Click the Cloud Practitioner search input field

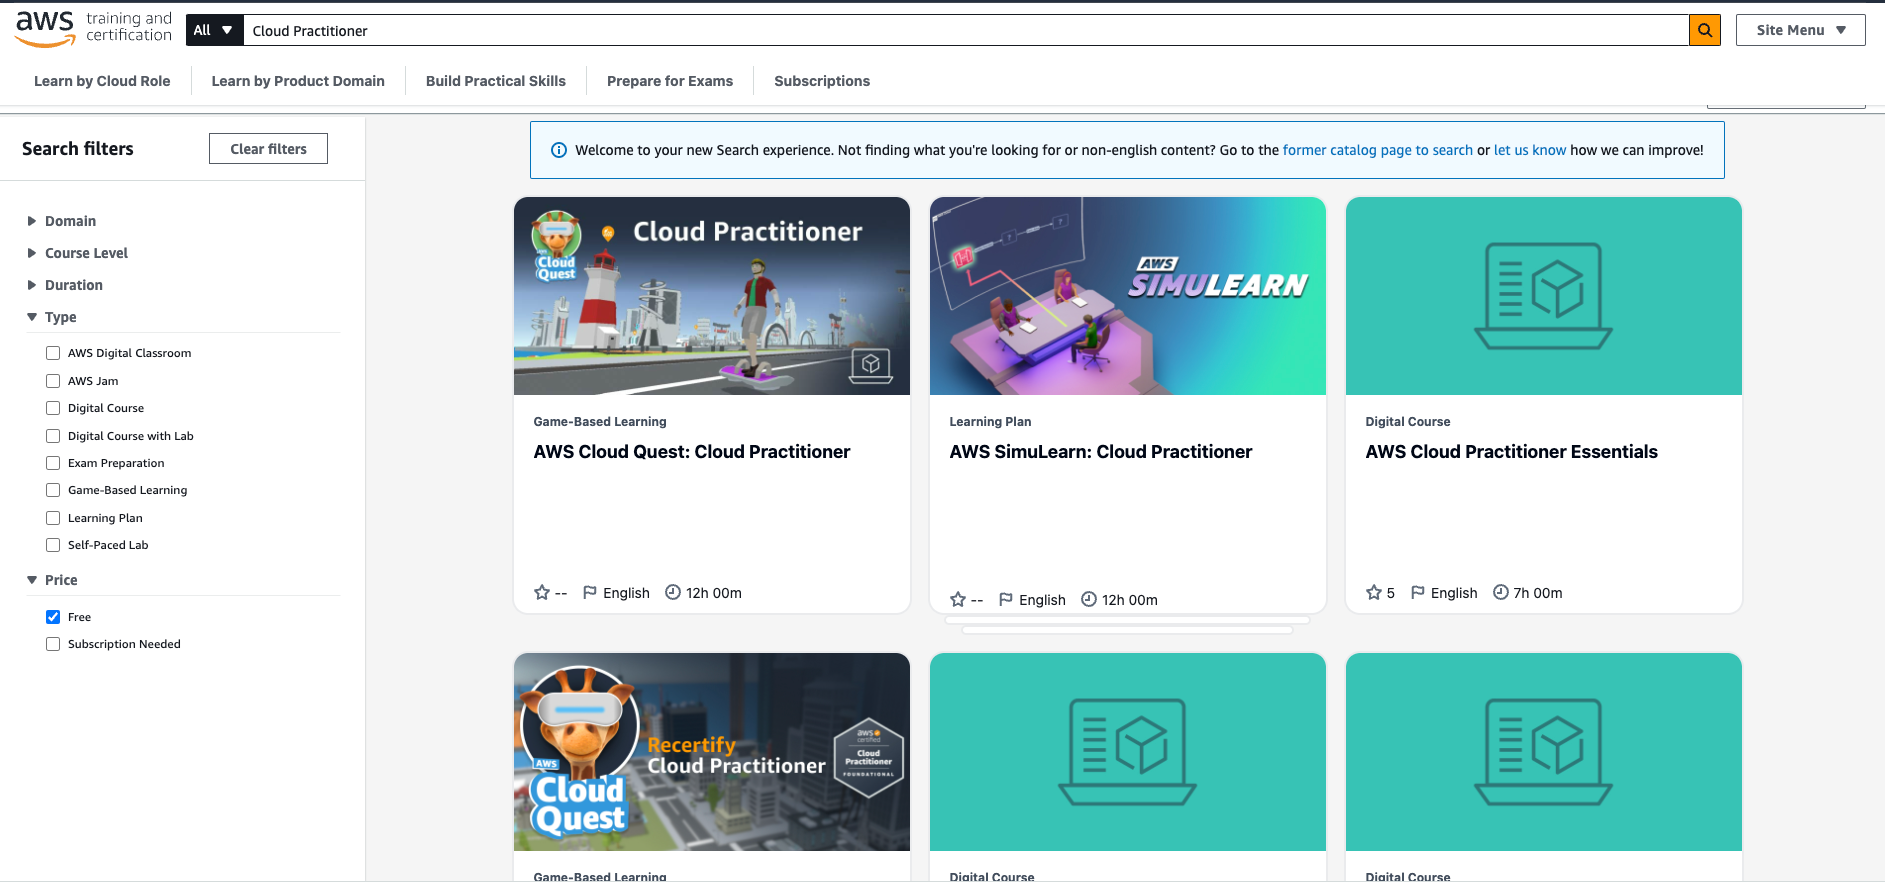(x=966, y=30)
